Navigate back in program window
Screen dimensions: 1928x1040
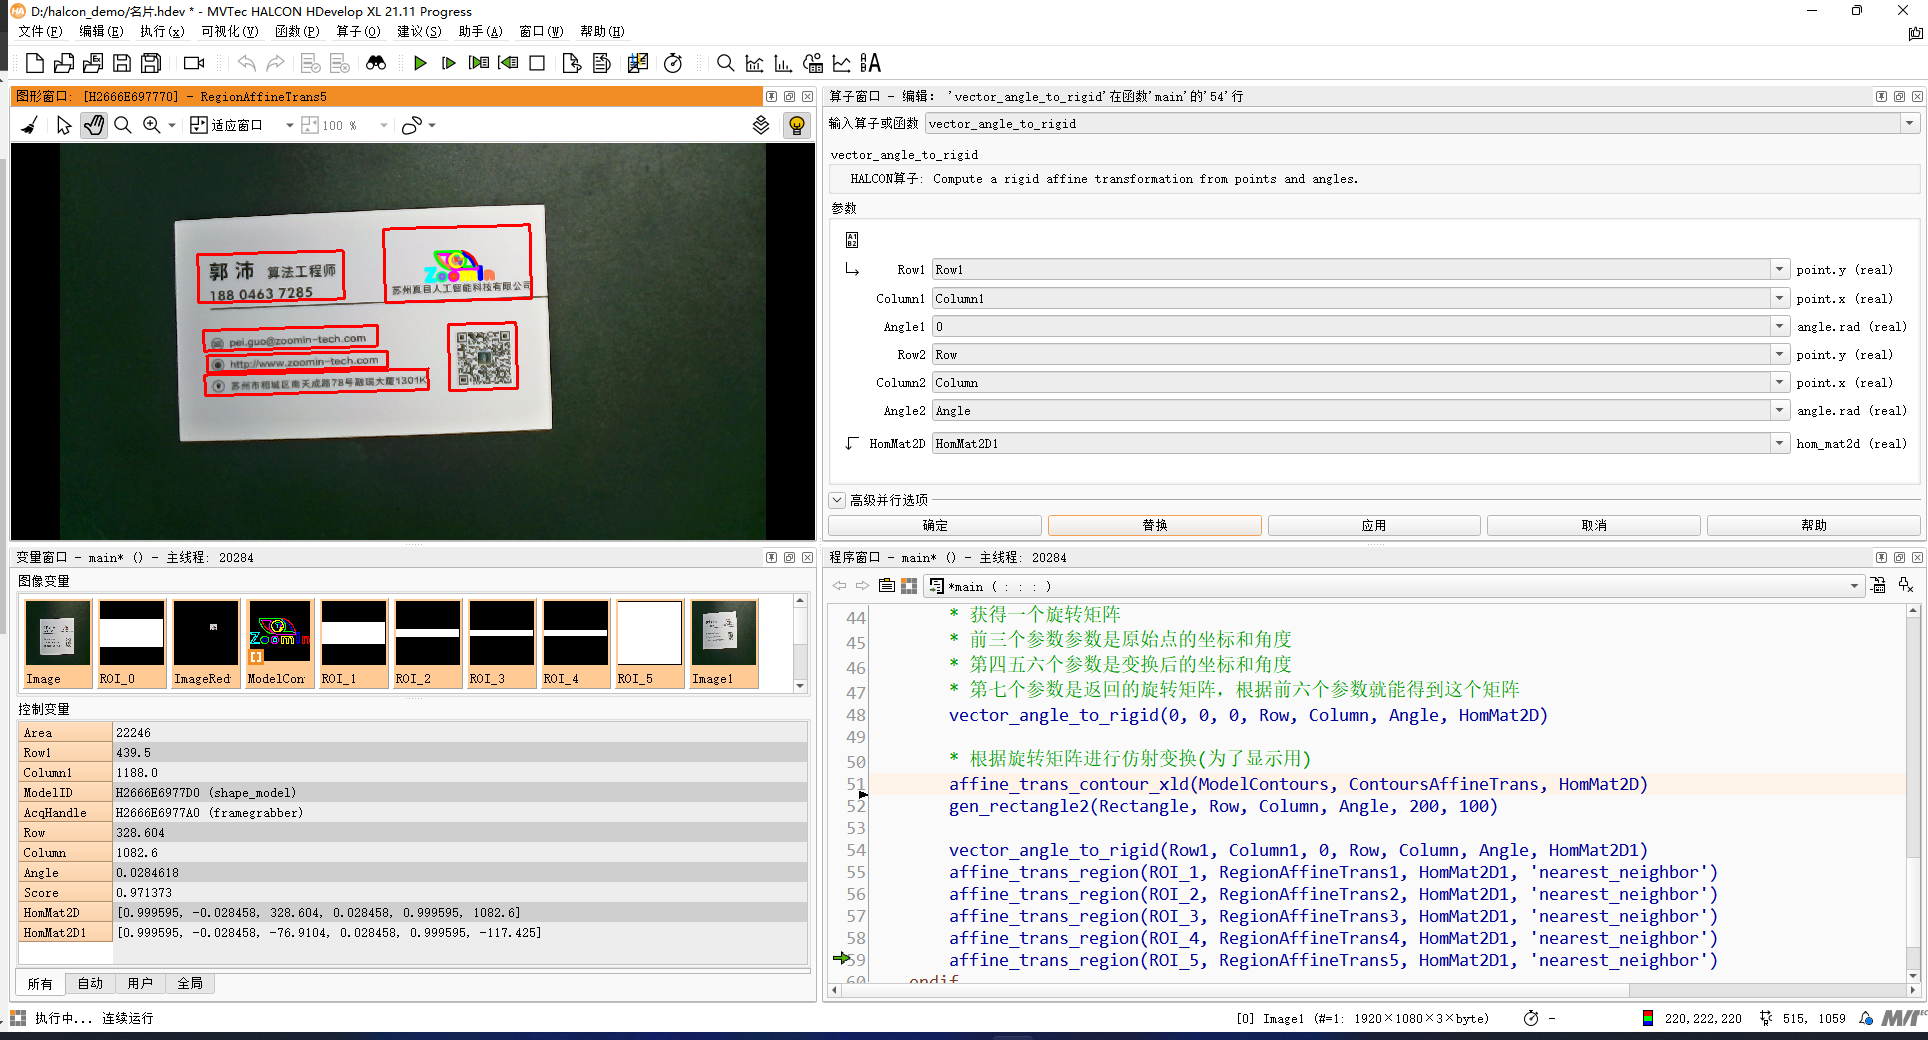[x=840, y=586]
